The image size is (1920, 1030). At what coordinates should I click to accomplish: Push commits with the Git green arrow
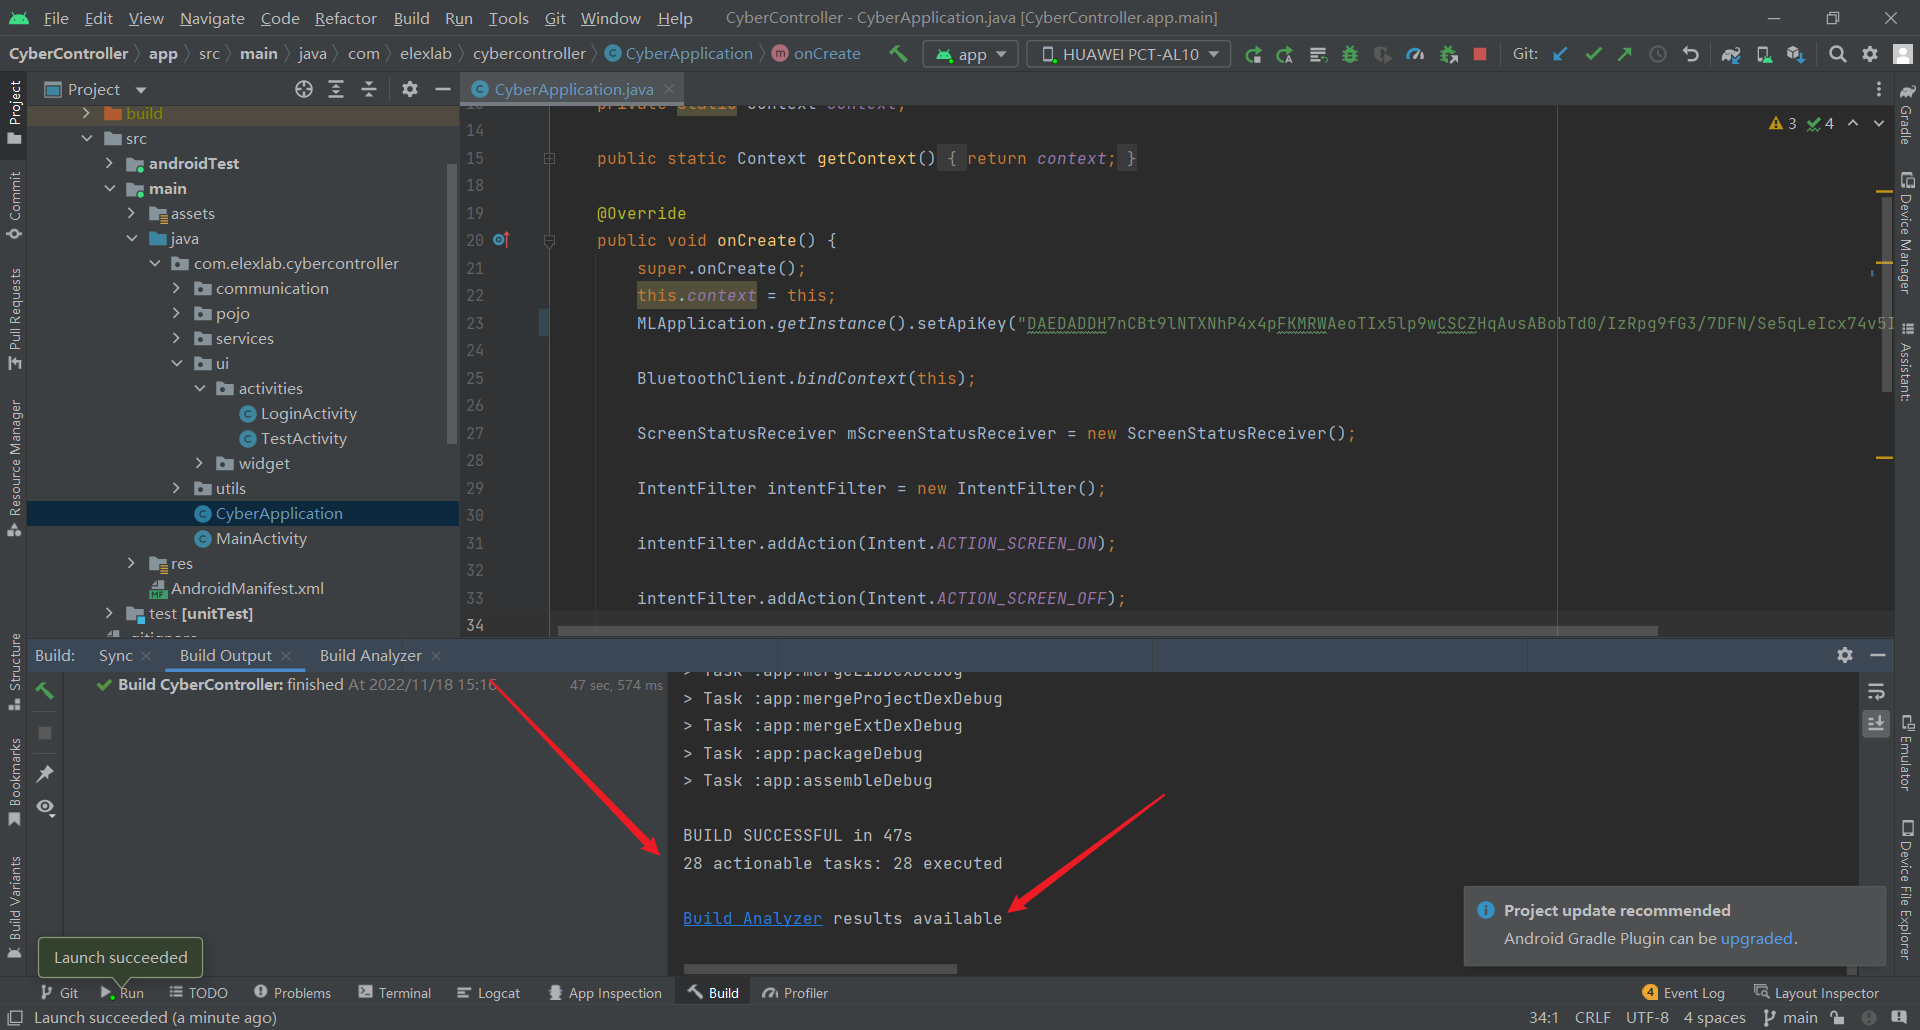point(1625,54)
